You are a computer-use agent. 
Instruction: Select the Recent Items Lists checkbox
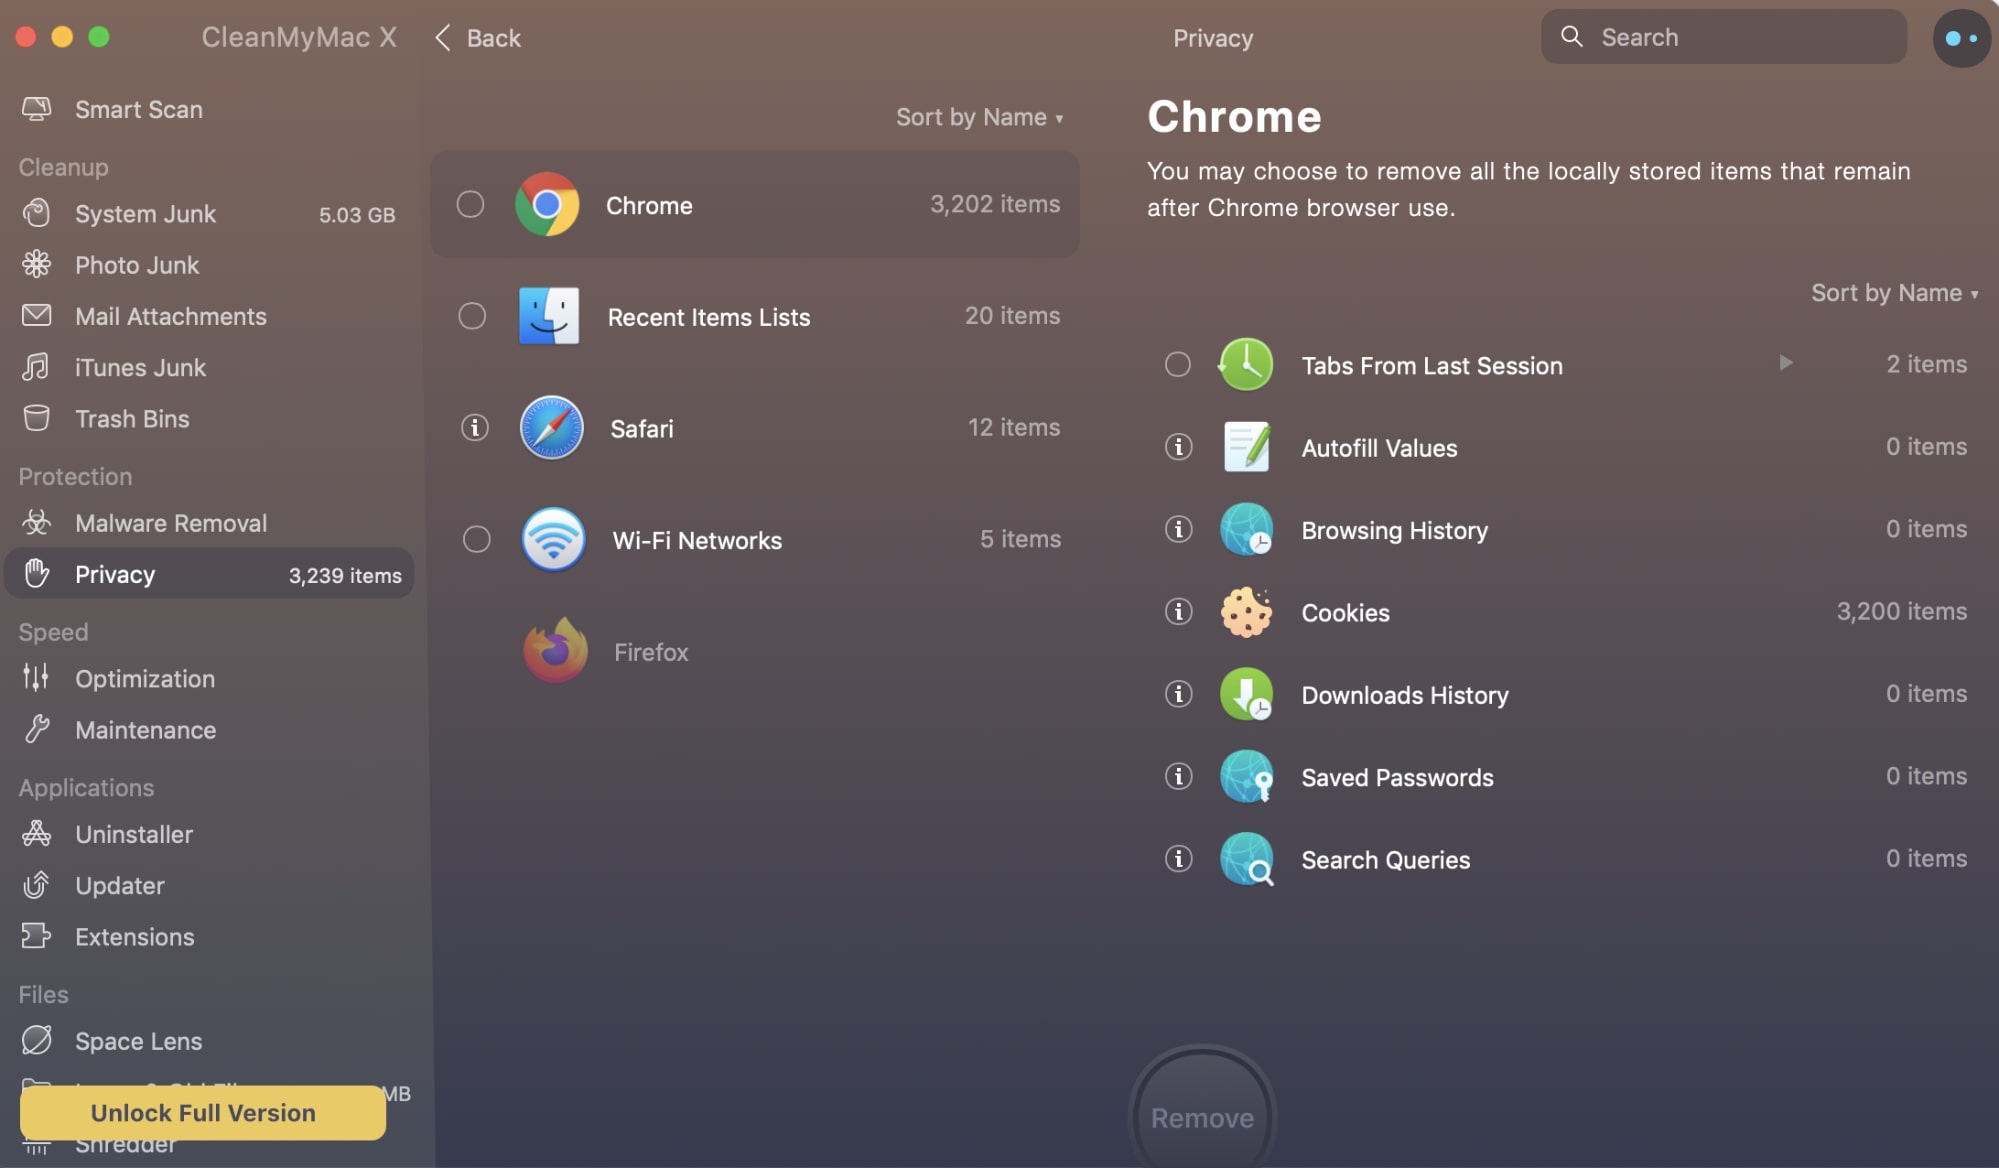[x=472, y=316]
